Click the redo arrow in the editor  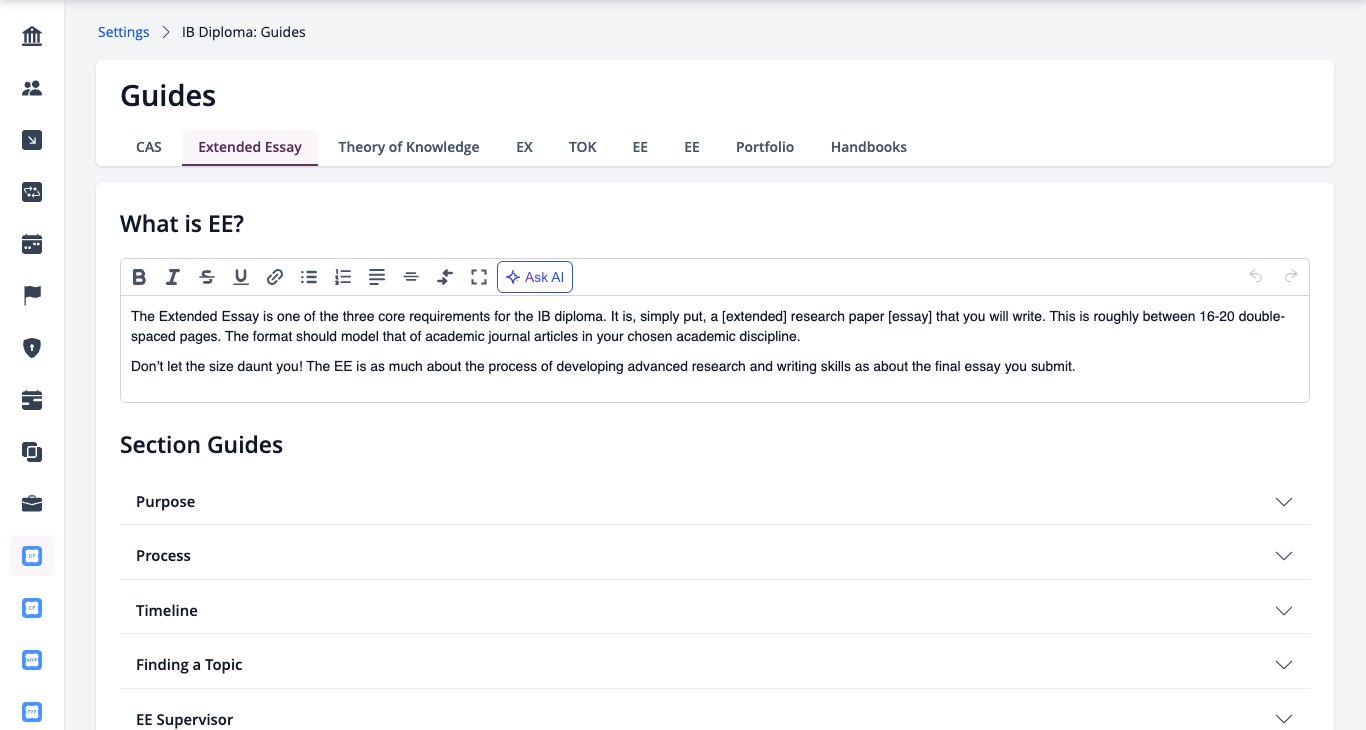[1291, 277]
